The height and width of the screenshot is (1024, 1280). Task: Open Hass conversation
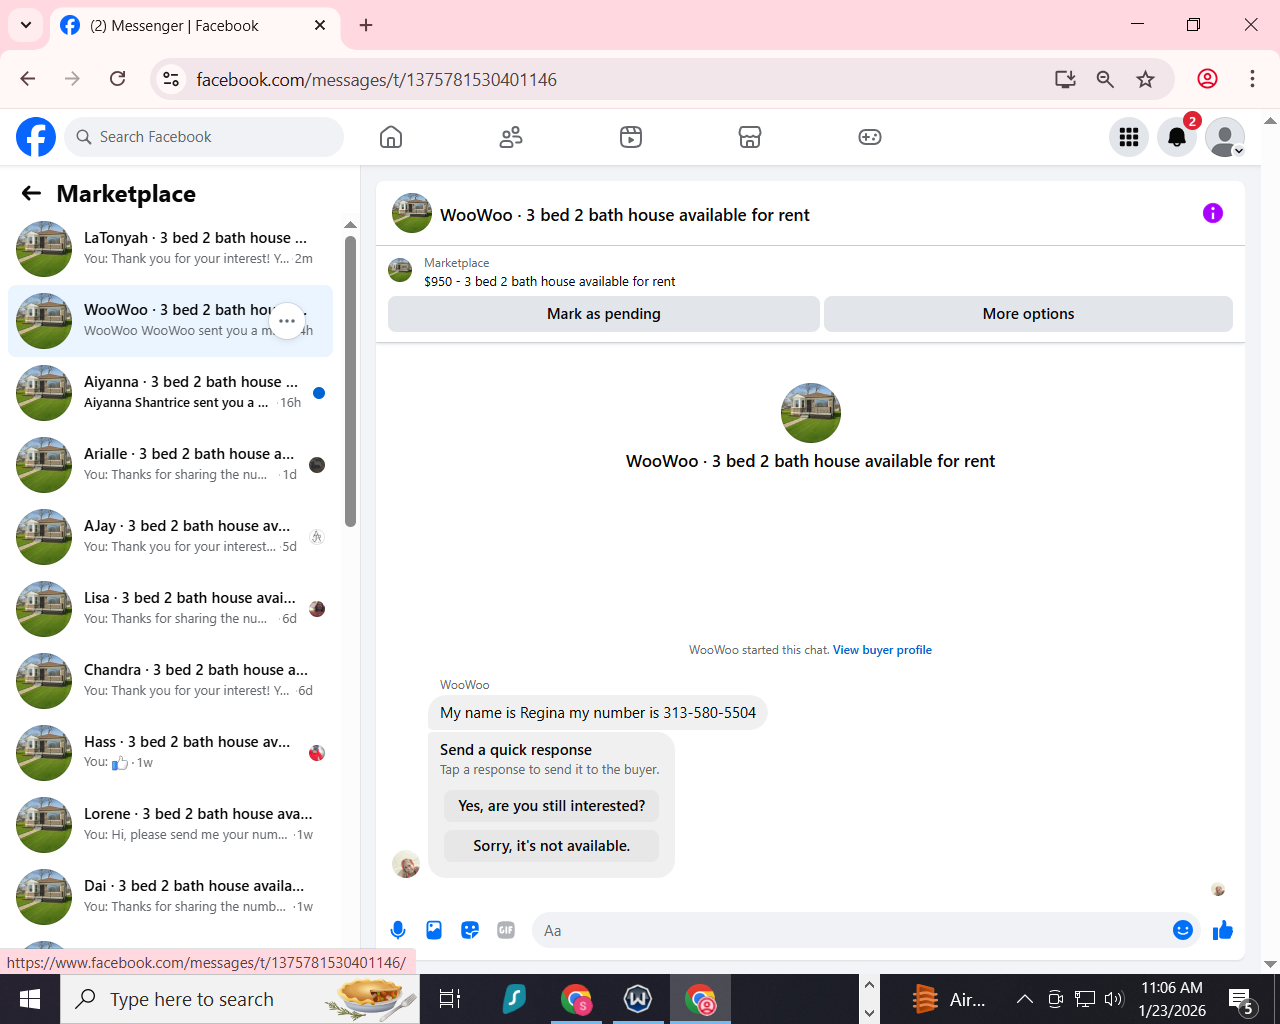tap(170, 753)
